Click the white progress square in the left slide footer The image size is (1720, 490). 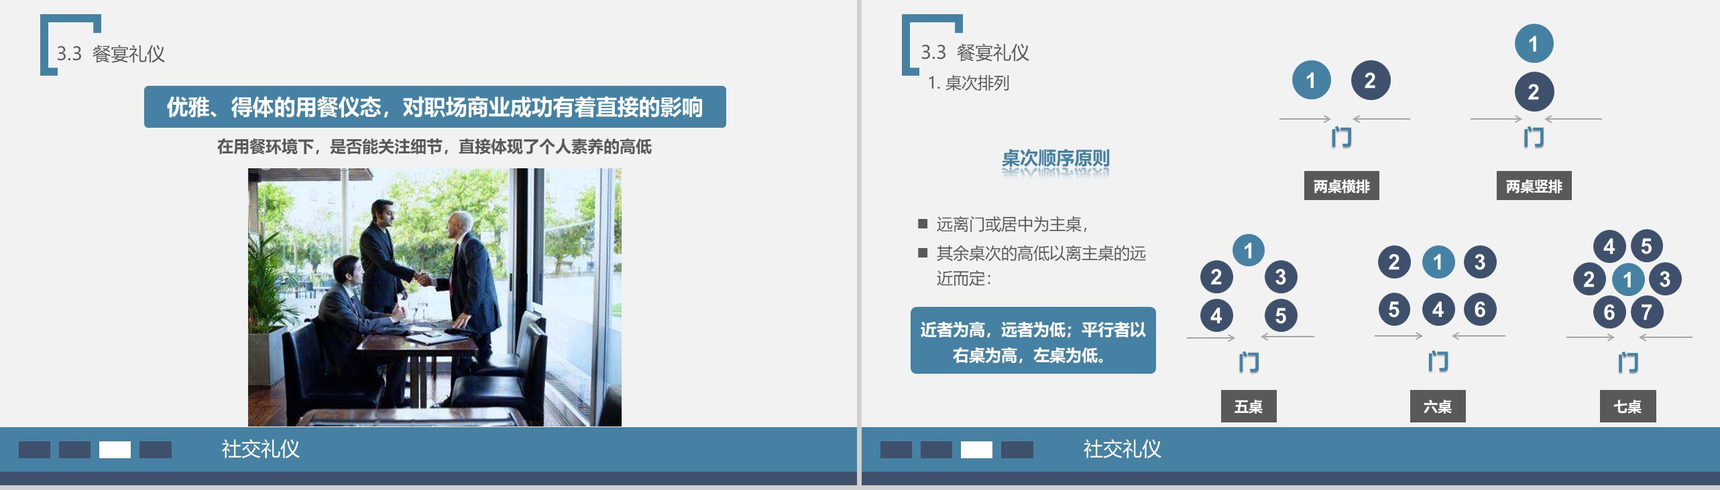pos(115,450)
